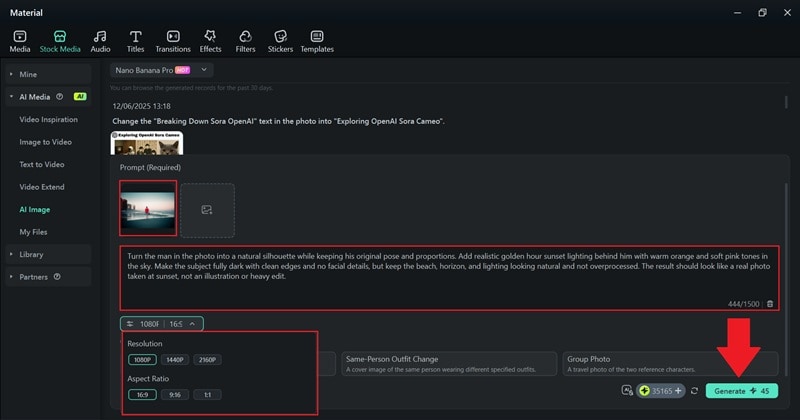Select Group Photo preset

point(670,364)
